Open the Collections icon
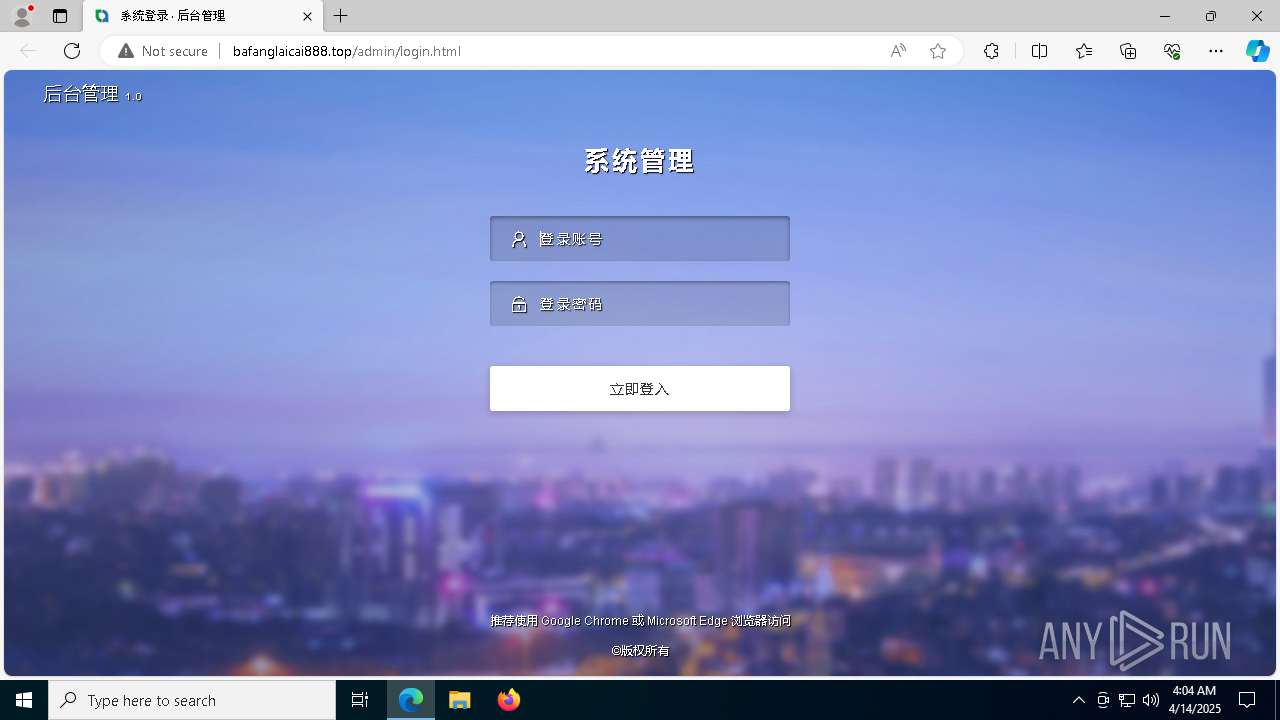This screenshot has width=1280, height=720. [x=1128, y=51]
